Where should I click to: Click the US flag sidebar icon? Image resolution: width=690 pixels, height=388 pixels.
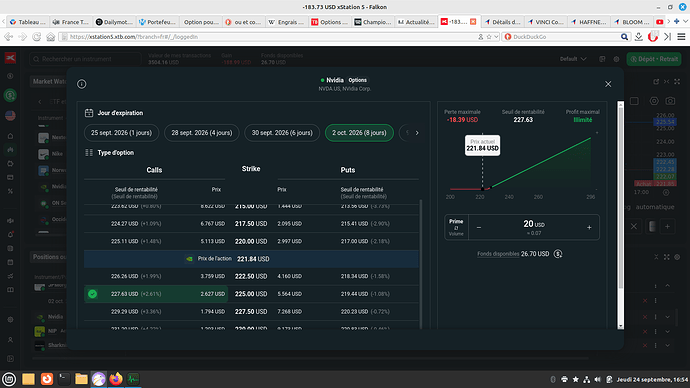[10, 115]
